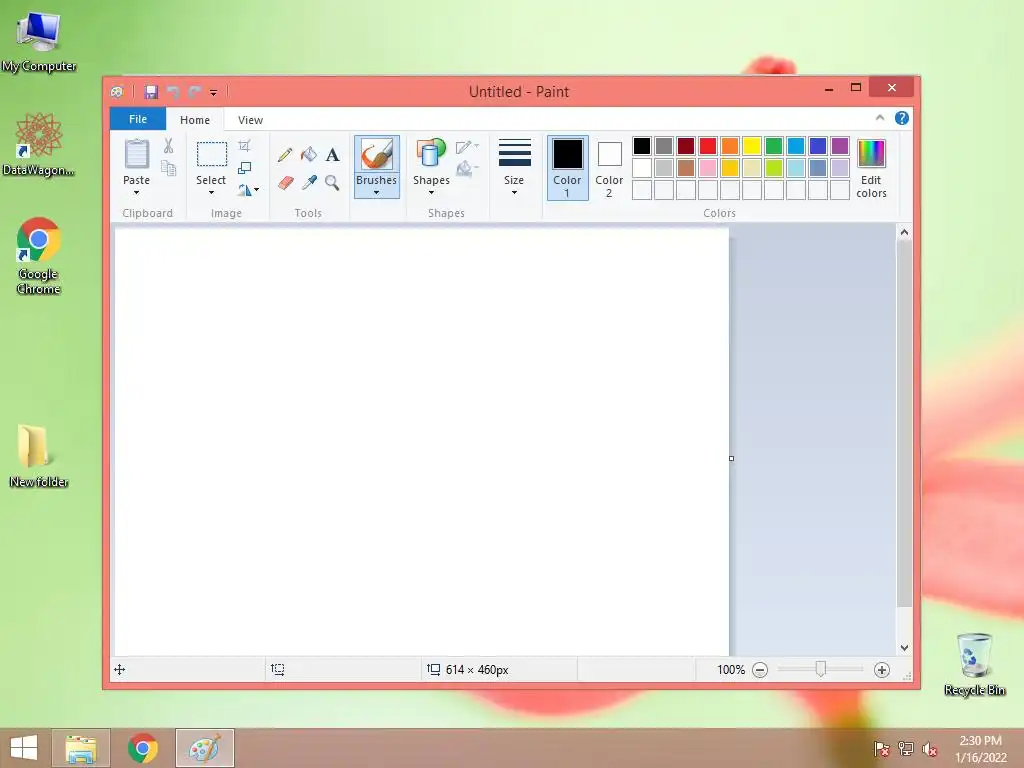Open the File menu

tap(138, 119)
